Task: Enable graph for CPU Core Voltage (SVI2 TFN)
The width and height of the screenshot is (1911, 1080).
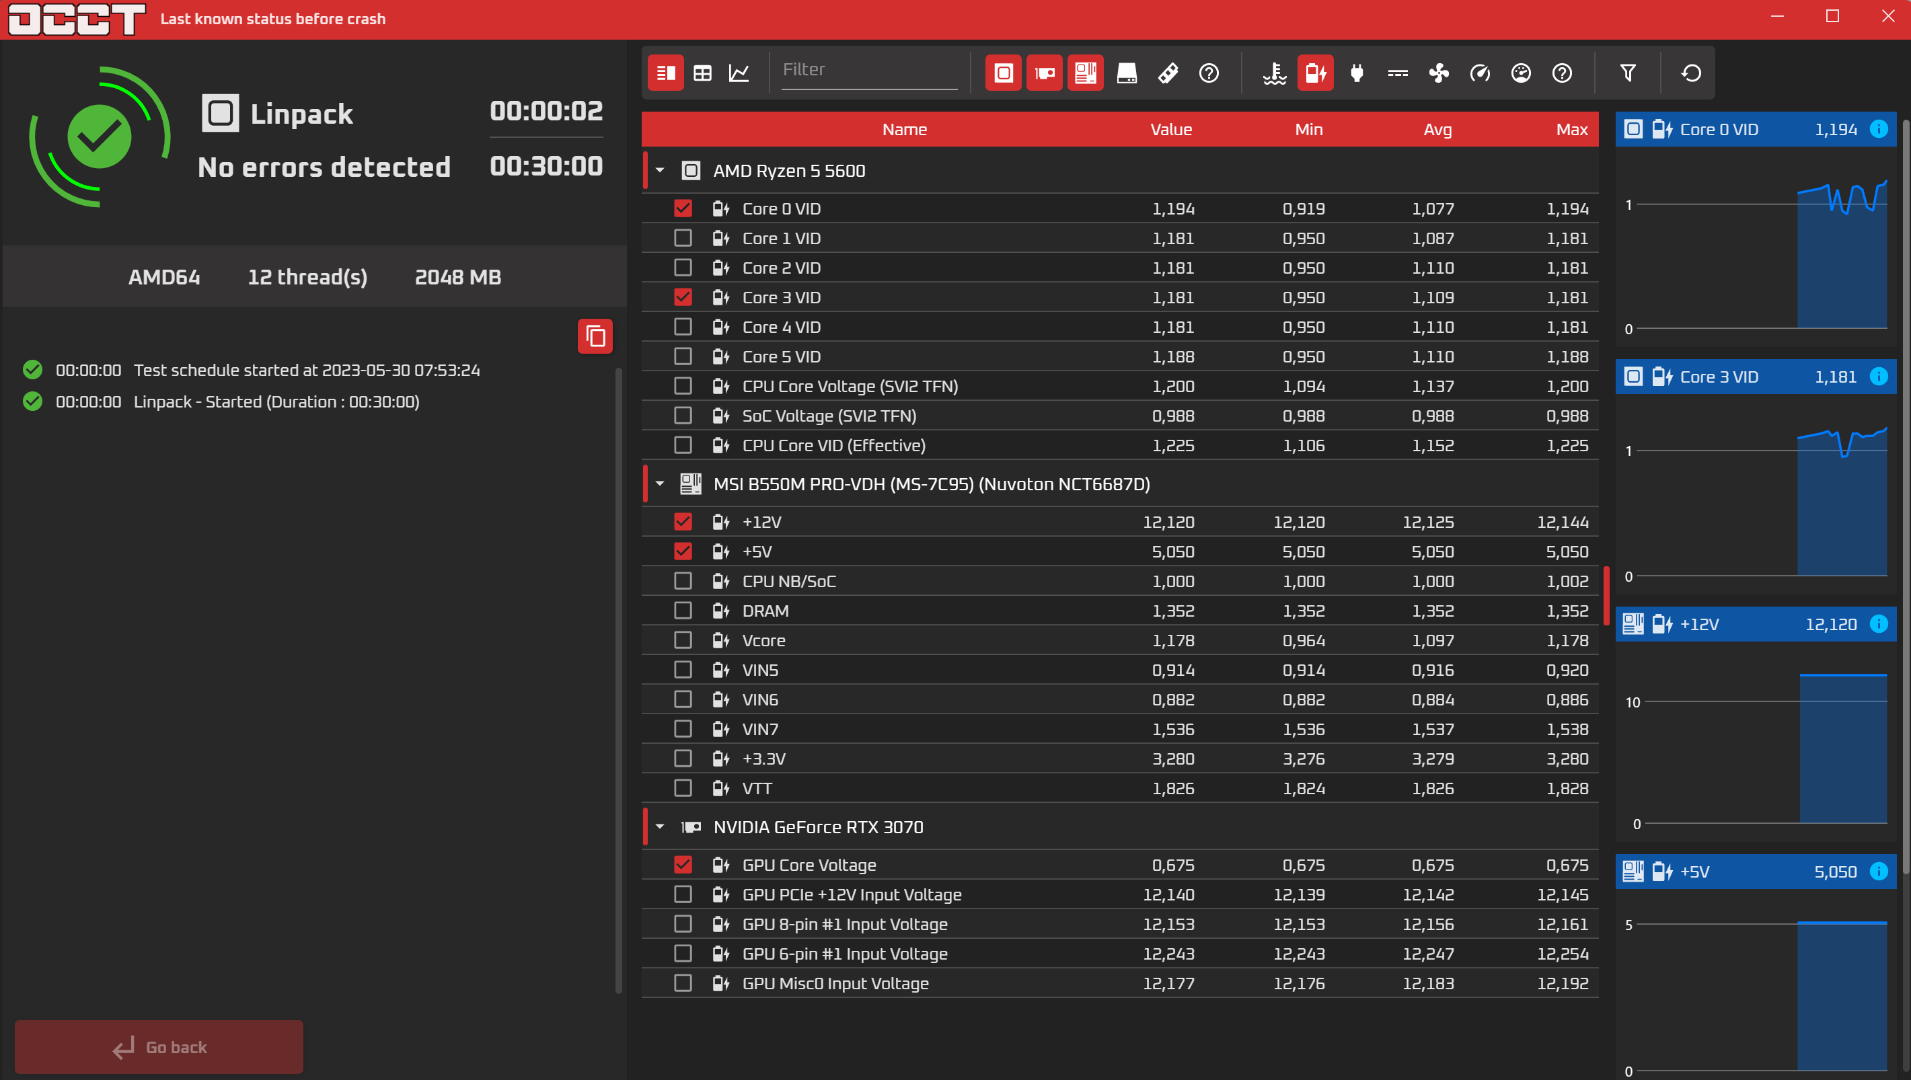Action: tap(683, 386)
